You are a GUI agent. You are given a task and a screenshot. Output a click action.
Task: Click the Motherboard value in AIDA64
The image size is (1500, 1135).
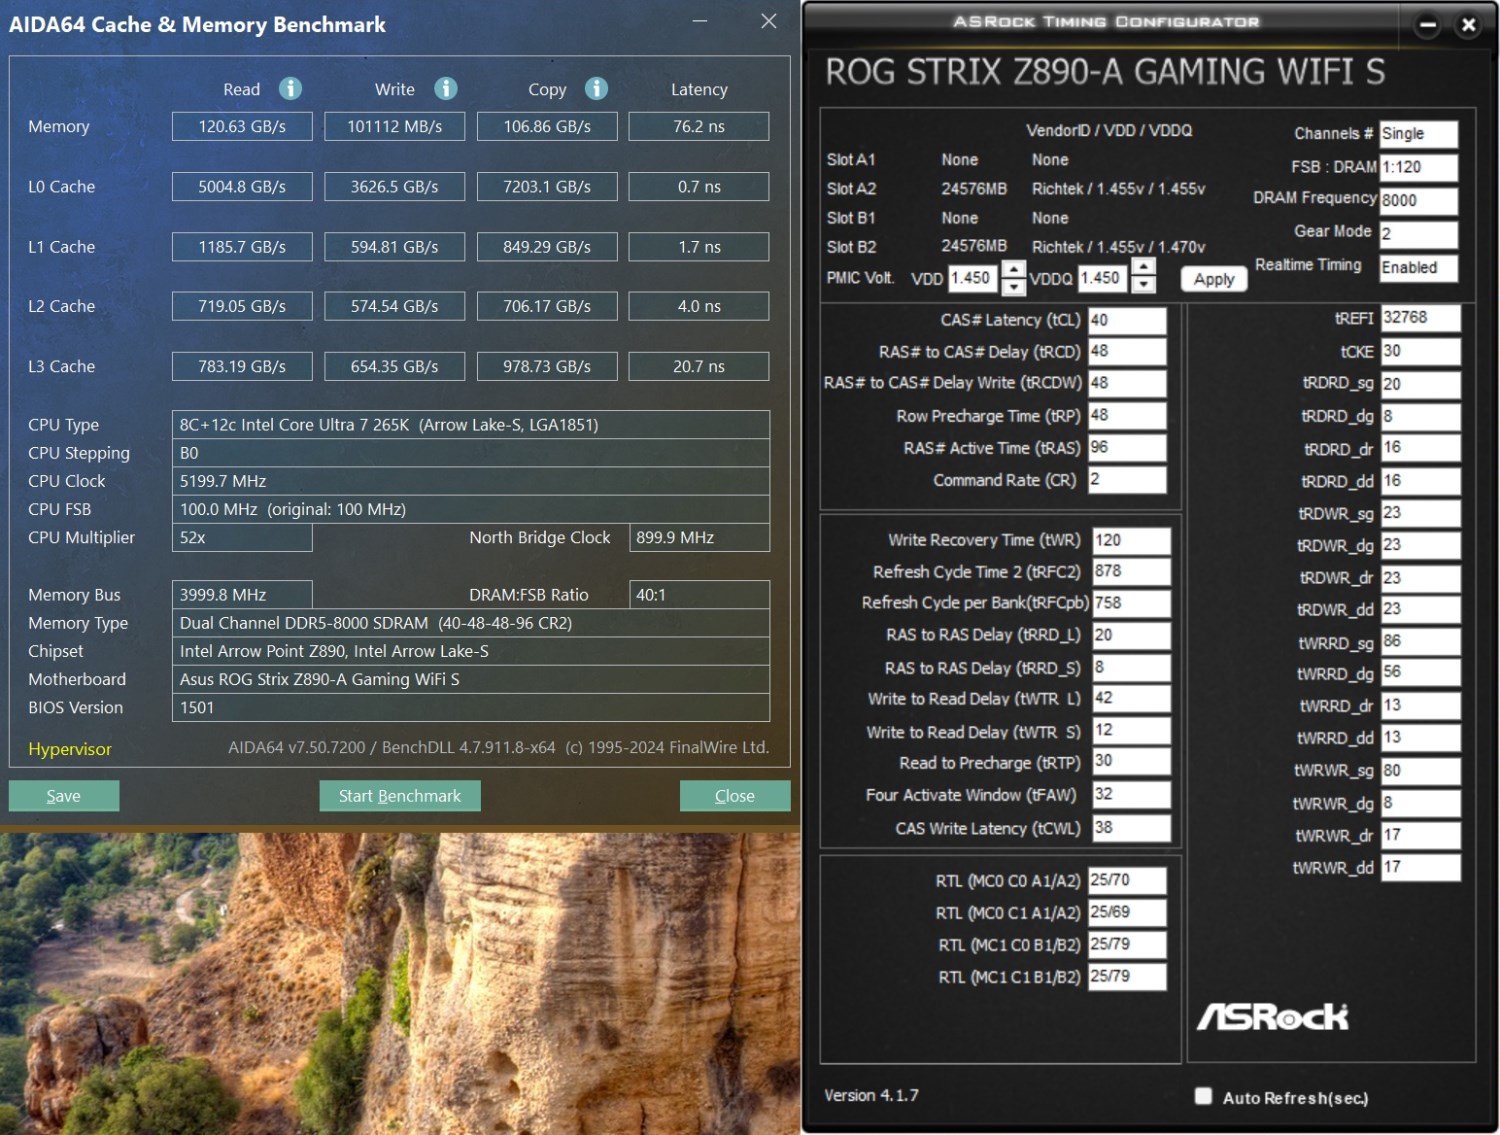pos(471,679)
